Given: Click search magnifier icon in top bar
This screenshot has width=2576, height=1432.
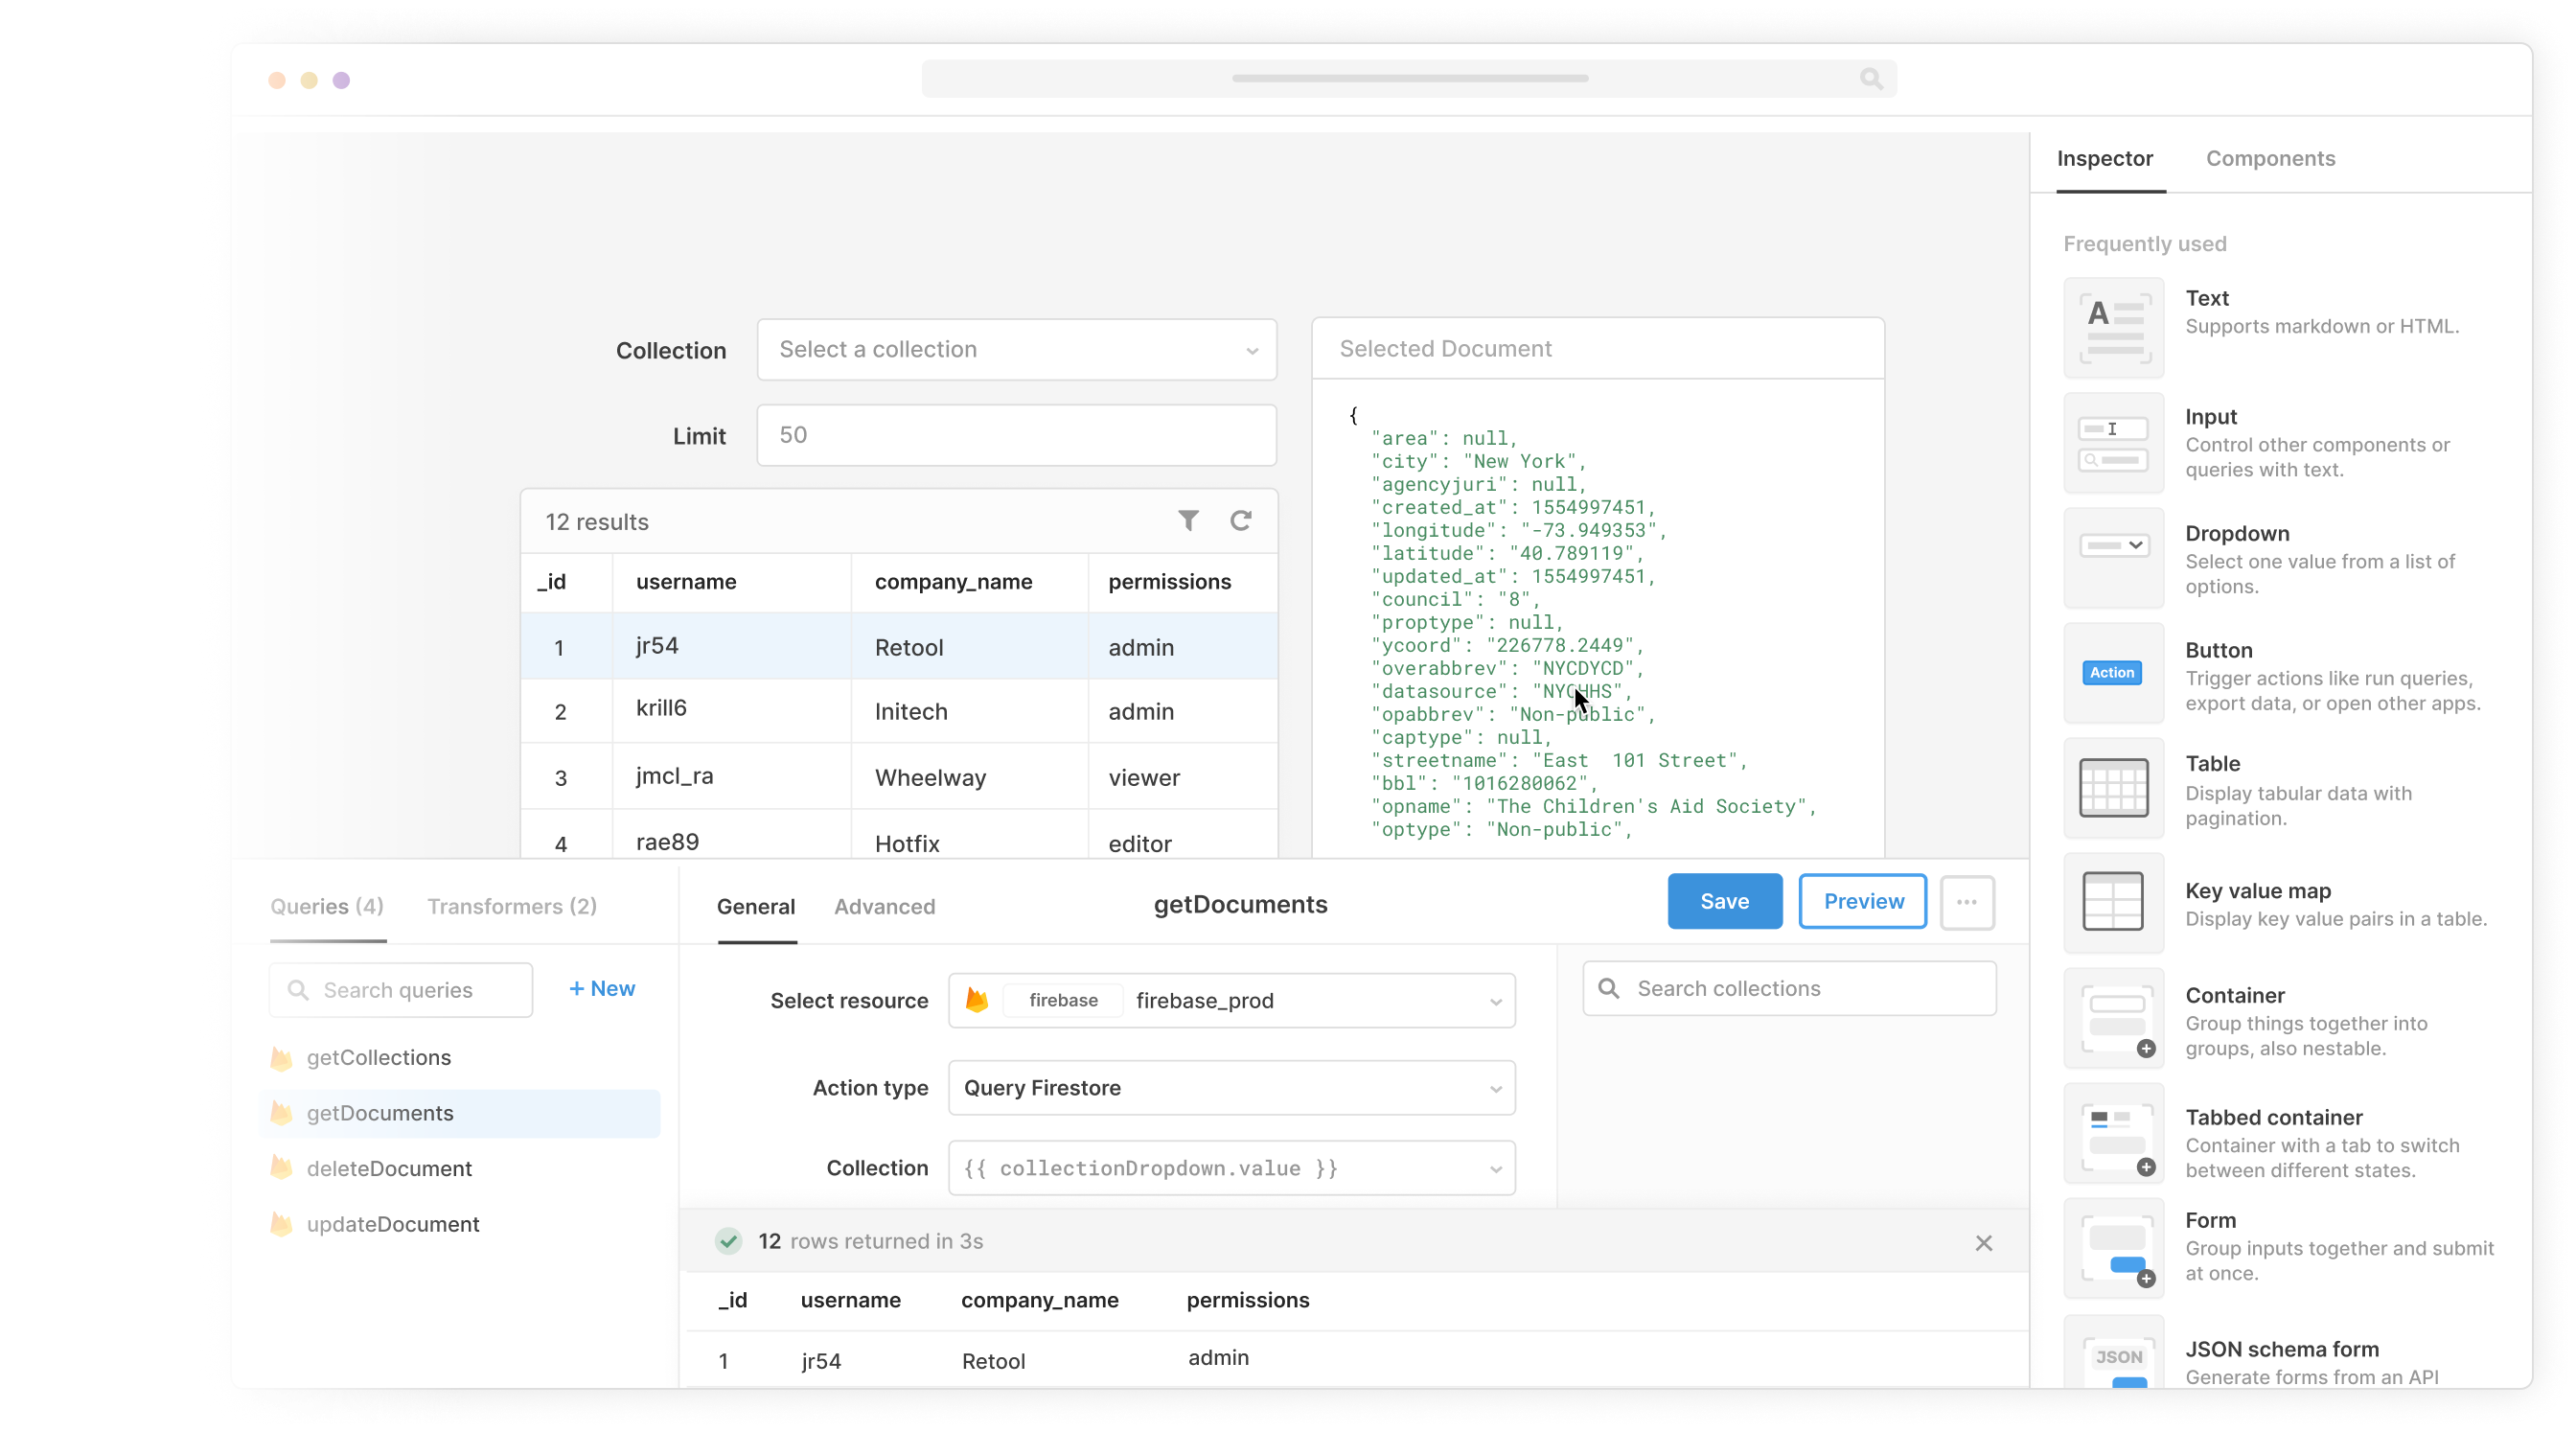Looking at the screenshot, I should tap(1871, 79).
